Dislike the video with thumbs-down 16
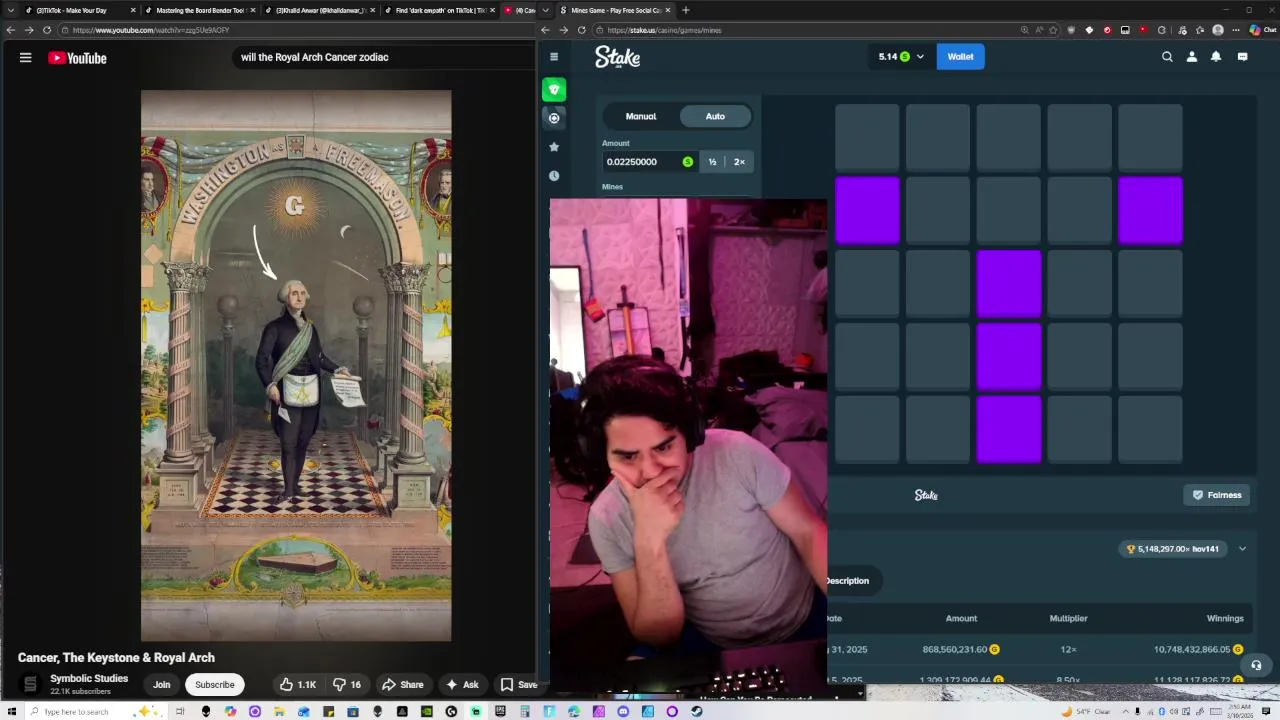Viewport: 1280px width, 720px height. 348,685
